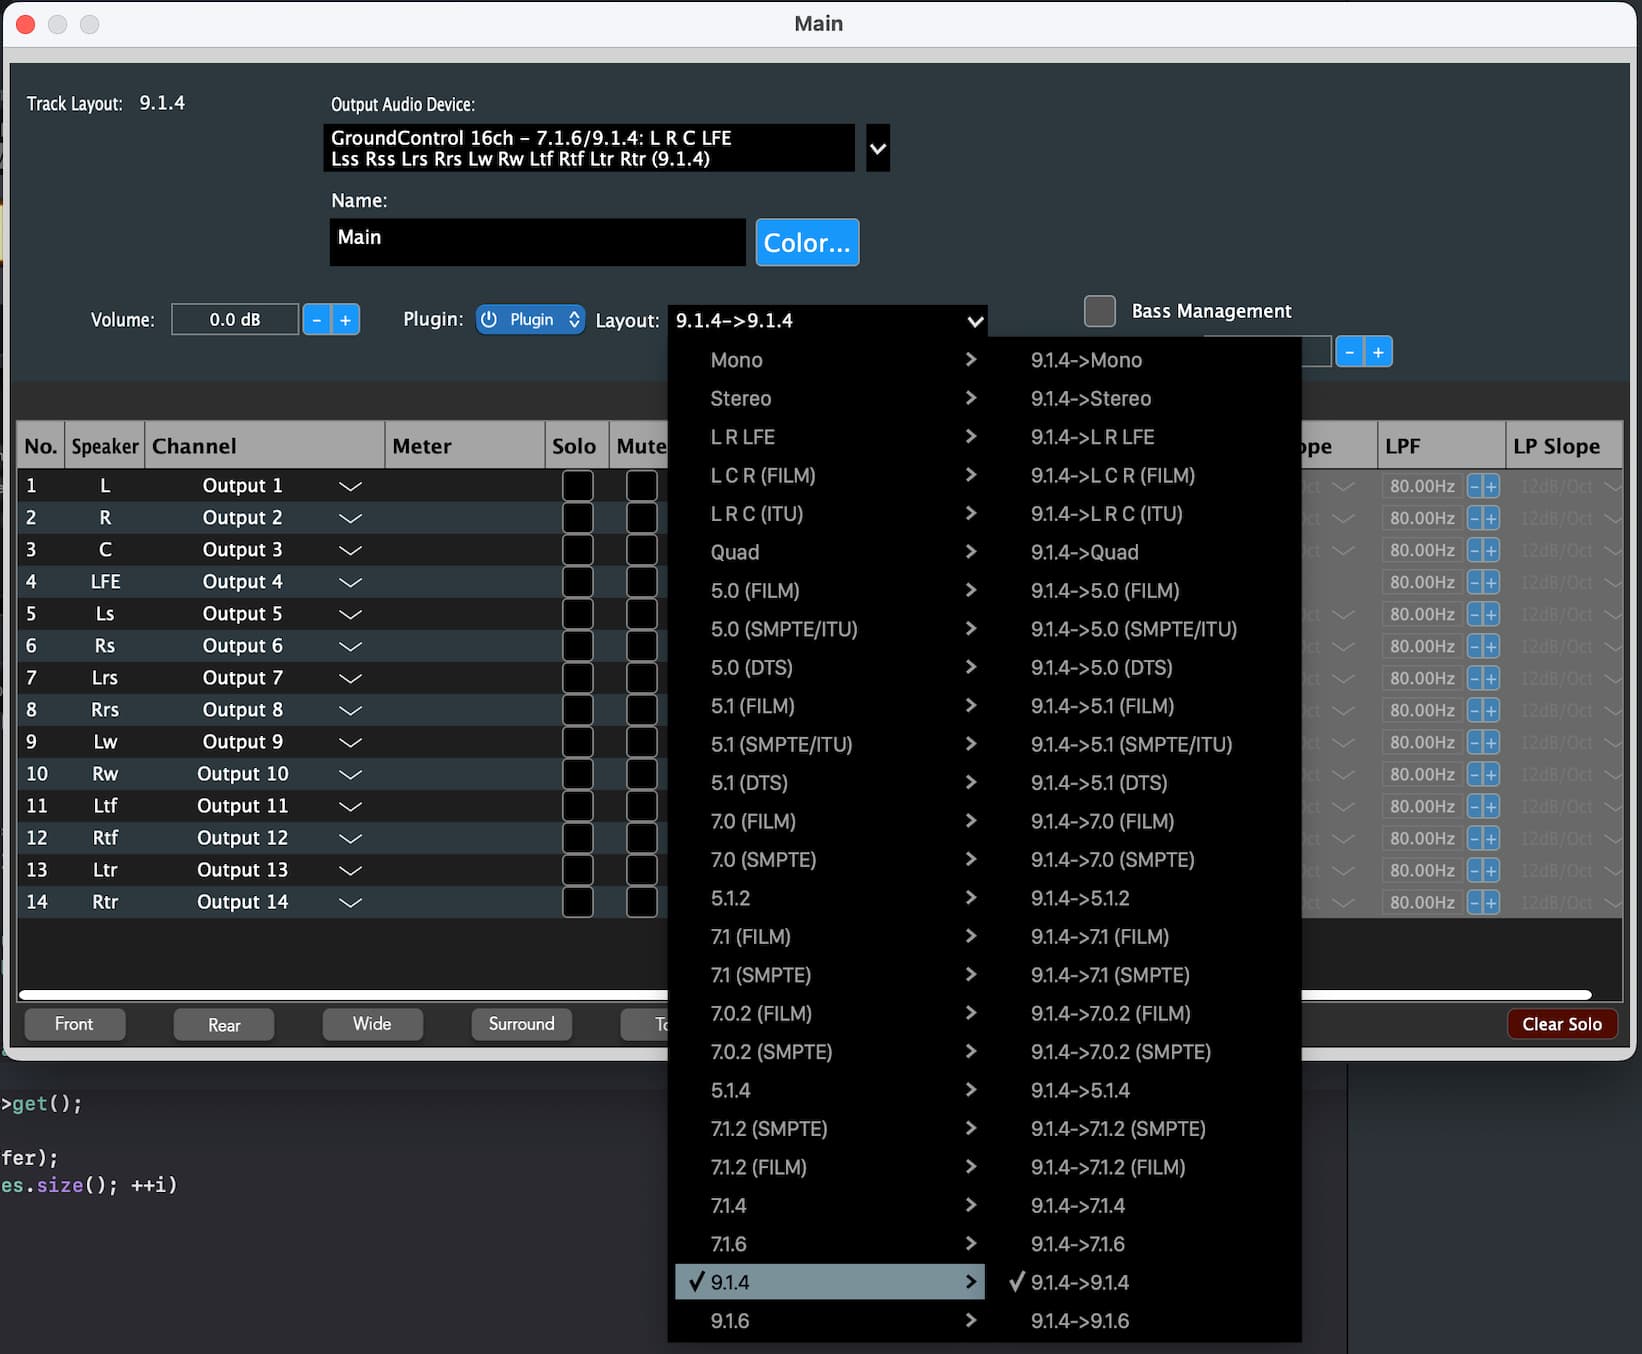Click the Name input field containing Main
Screen dimensions: 1642x1354
(x=538, y=242)
